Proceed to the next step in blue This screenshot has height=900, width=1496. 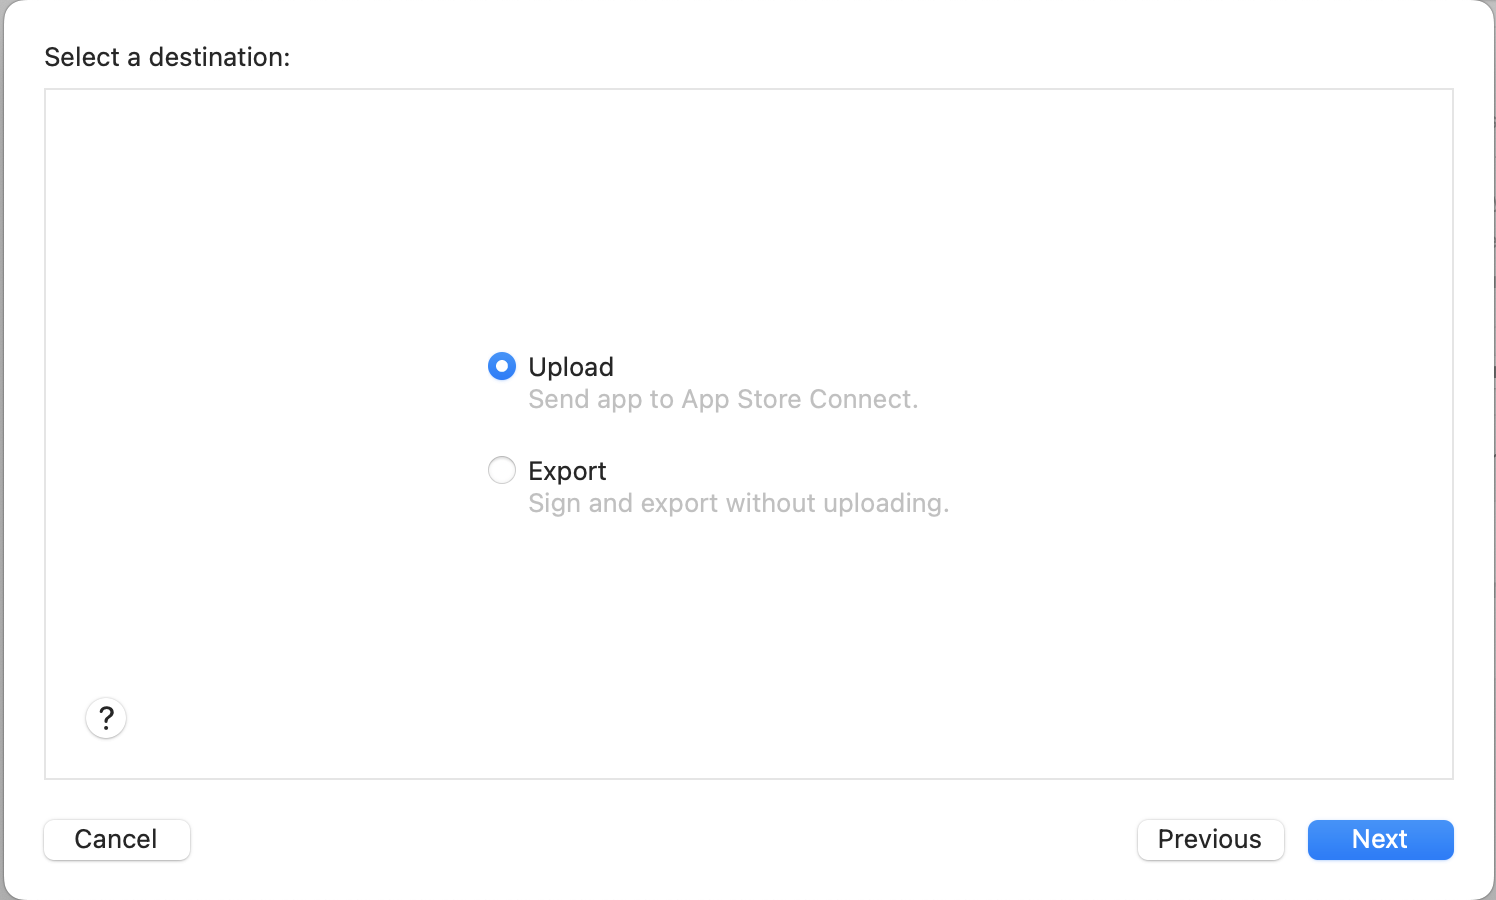click(1380, 839)
